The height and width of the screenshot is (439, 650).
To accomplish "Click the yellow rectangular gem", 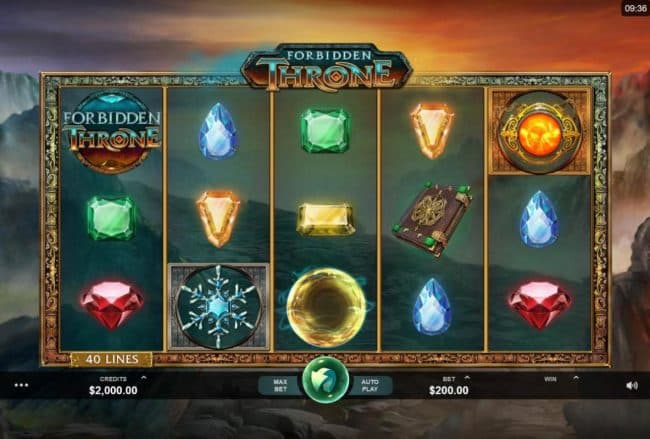I will (x=325, y=219).
